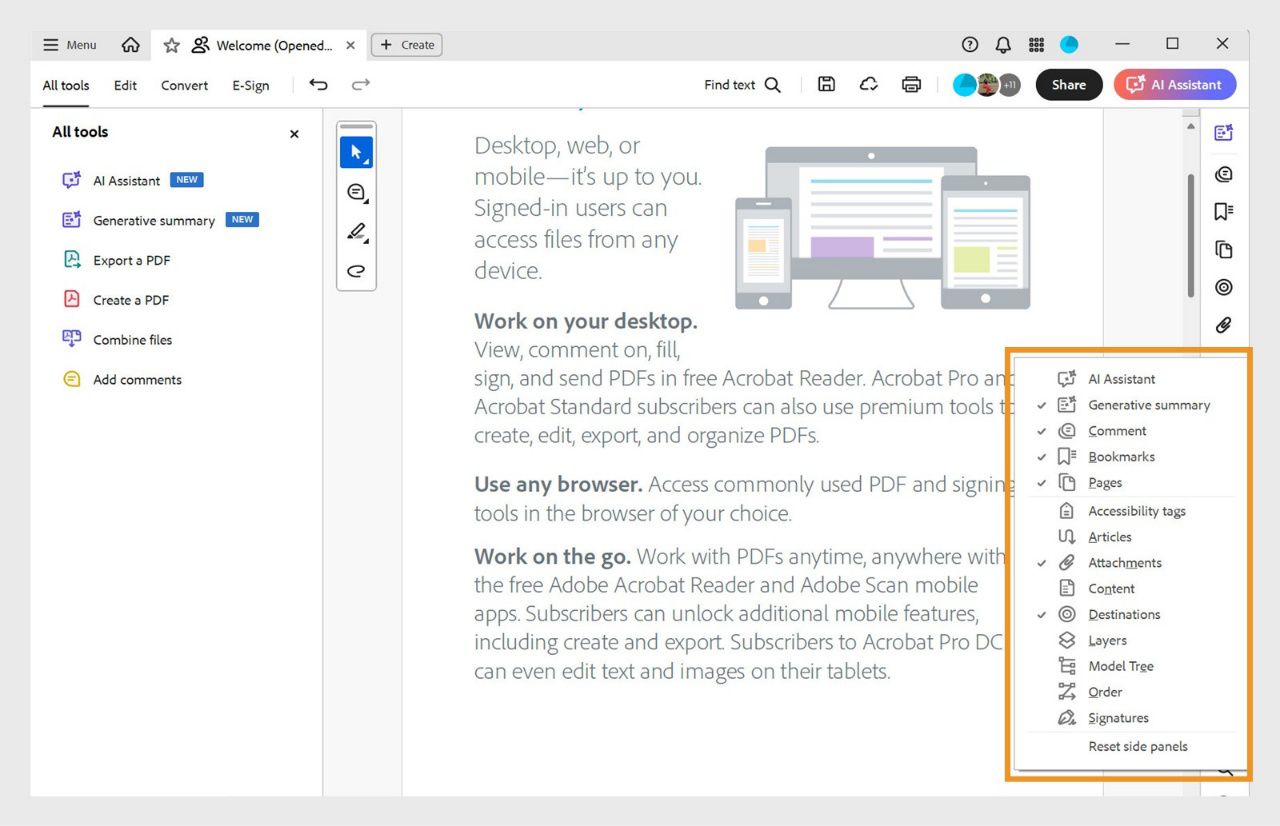The height and width of the screenshot is (826, 1280).
Task: Open the Export a PDF tool
Action: pos(130,260)
